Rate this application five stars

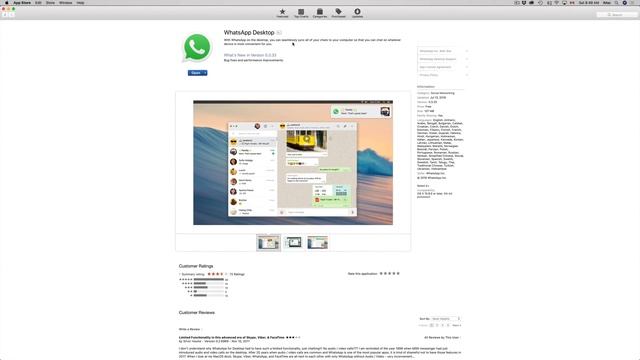[398, 273]
